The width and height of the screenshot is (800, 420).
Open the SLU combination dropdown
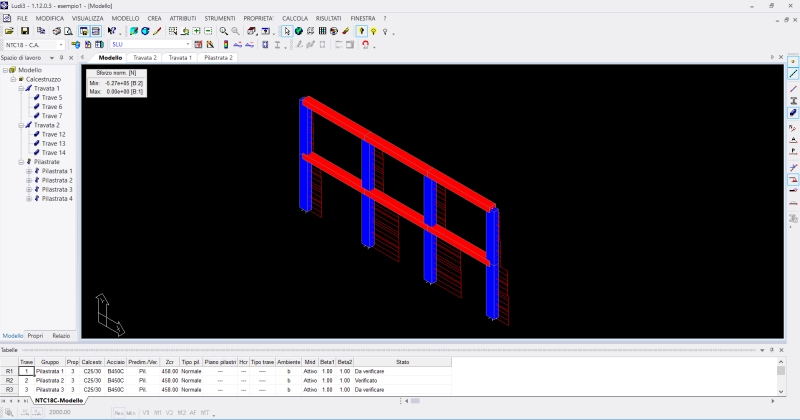point(187,45)
